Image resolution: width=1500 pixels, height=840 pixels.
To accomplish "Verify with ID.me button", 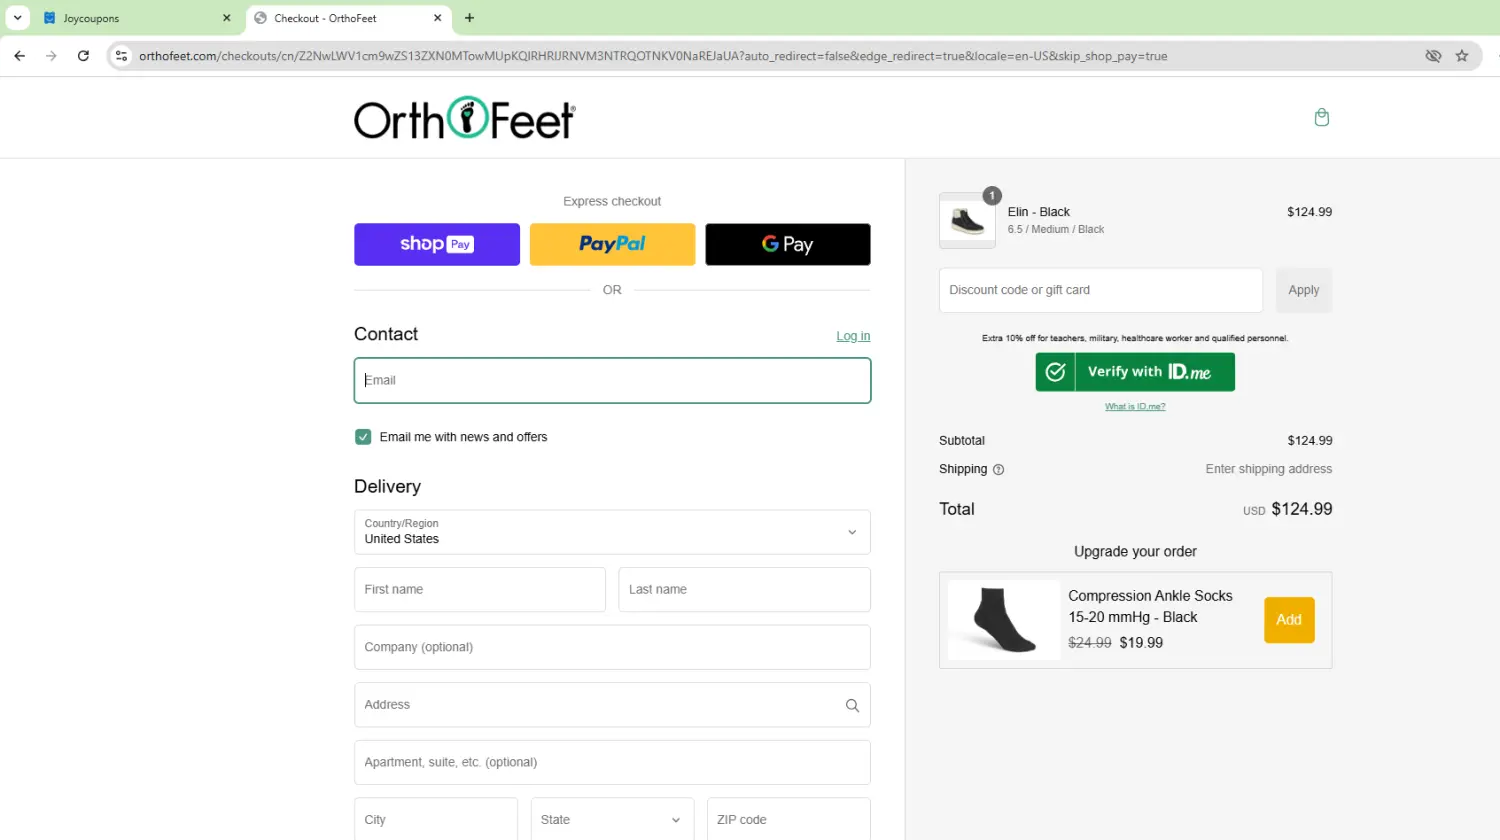I will [x=1135, y=372].
